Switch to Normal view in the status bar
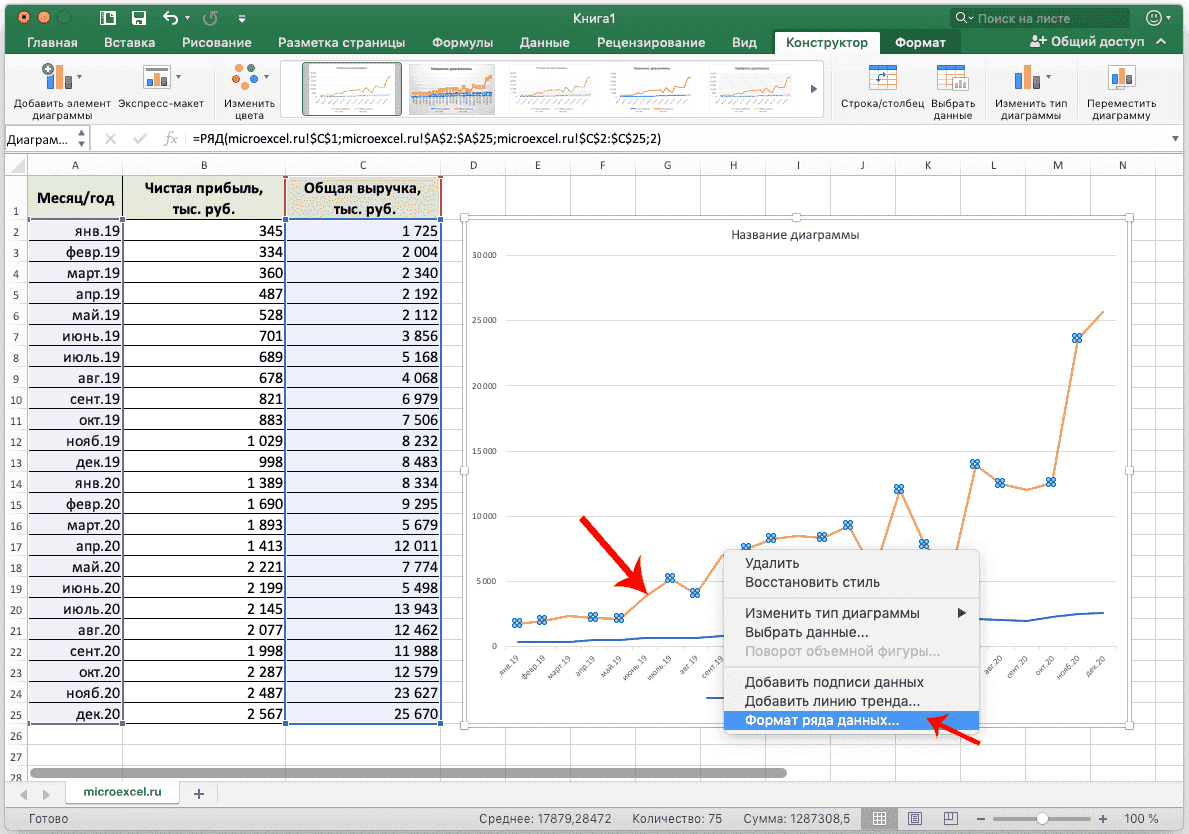Screen dimensions: 1189x834 point(879,818)
